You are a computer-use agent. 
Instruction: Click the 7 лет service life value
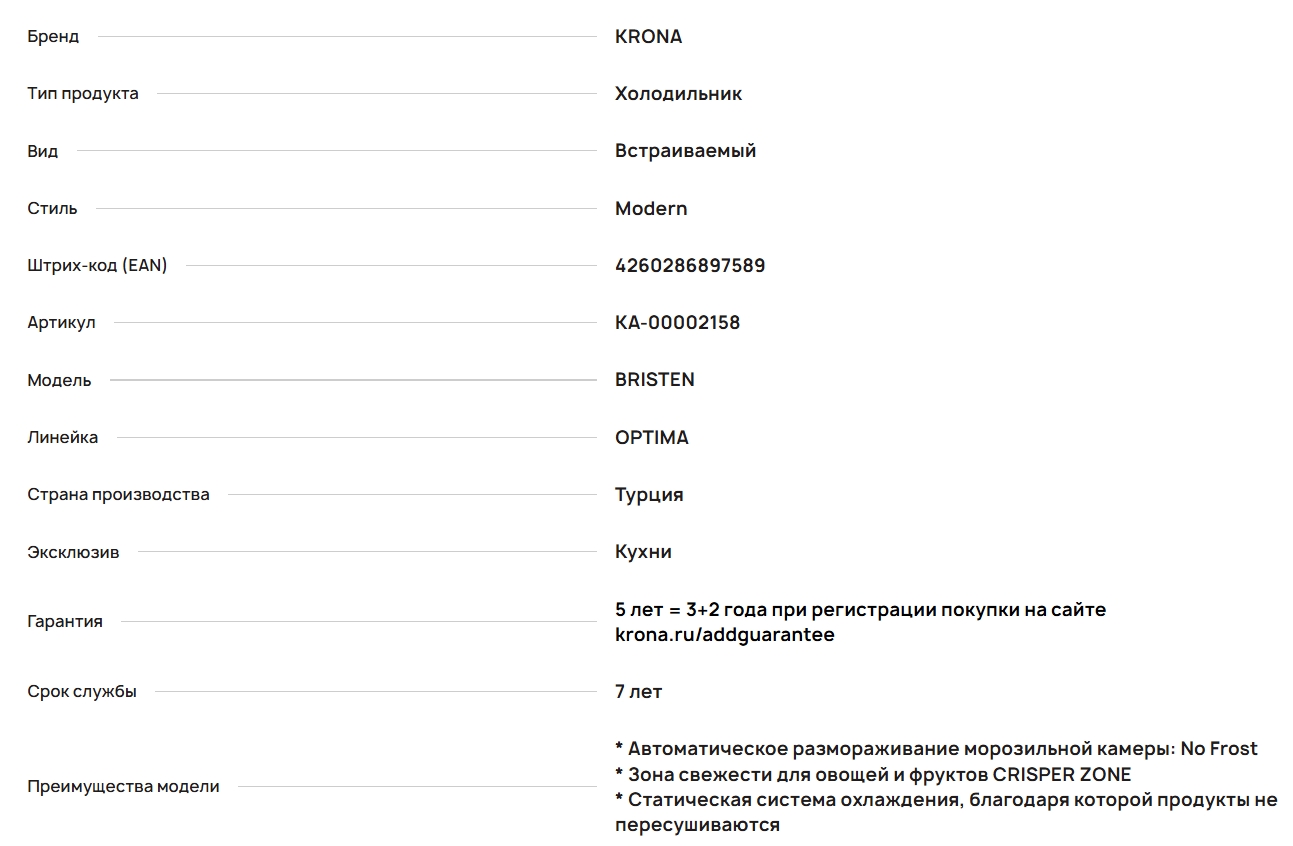tap(638, 692)
